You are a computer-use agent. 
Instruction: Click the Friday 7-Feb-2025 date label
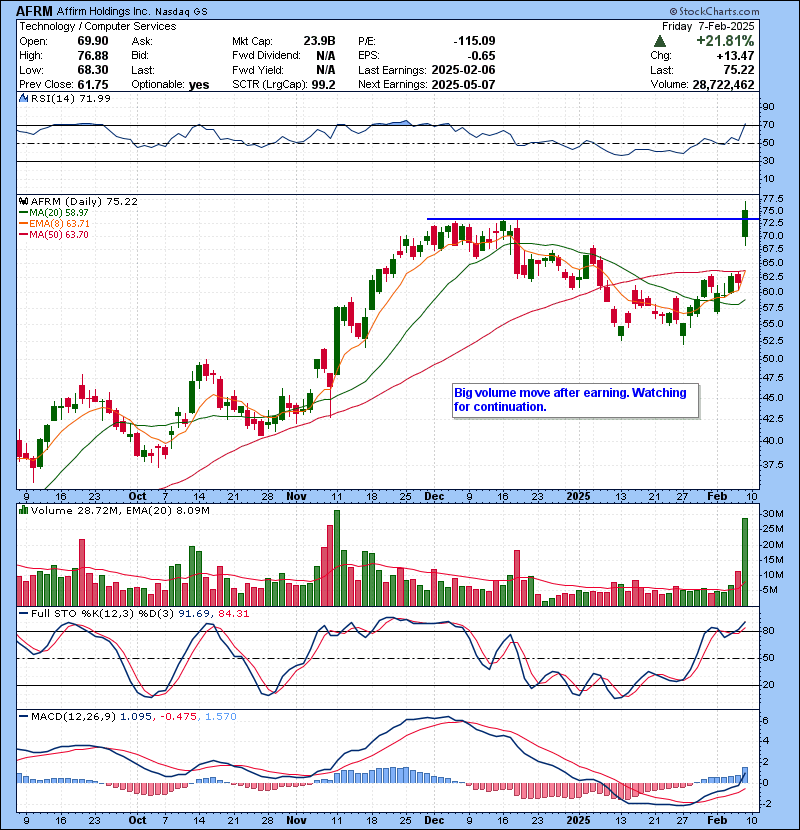pyautogui.click(x=708, y=26)
